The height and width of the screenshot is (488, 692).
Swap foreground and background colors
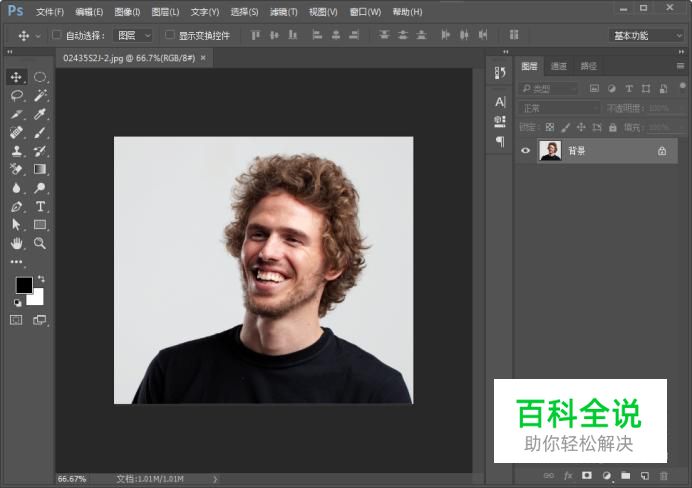click(x=41, y=279)
